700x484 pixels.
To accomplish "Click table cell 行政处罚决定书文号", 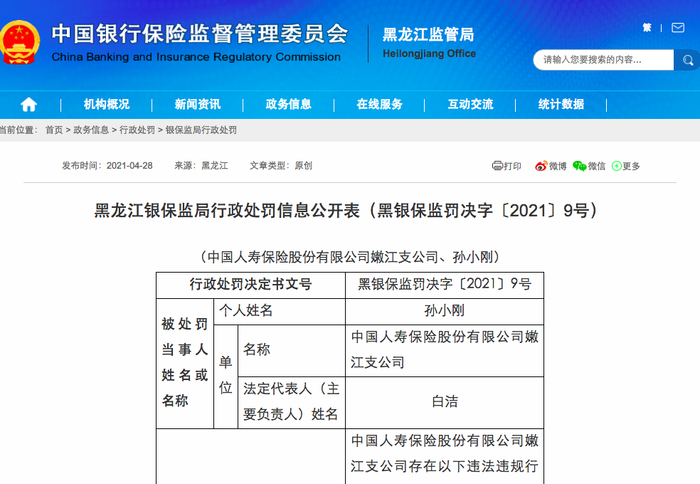I will coord(251,284).
